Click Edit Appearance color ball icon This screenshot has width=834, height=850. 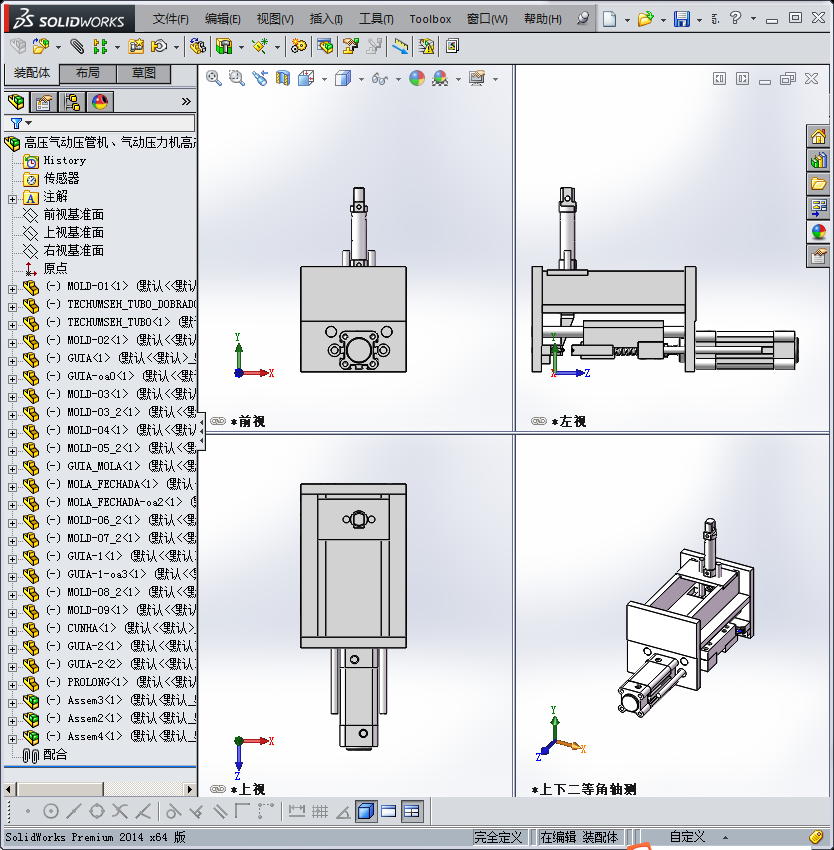[416, 79]
